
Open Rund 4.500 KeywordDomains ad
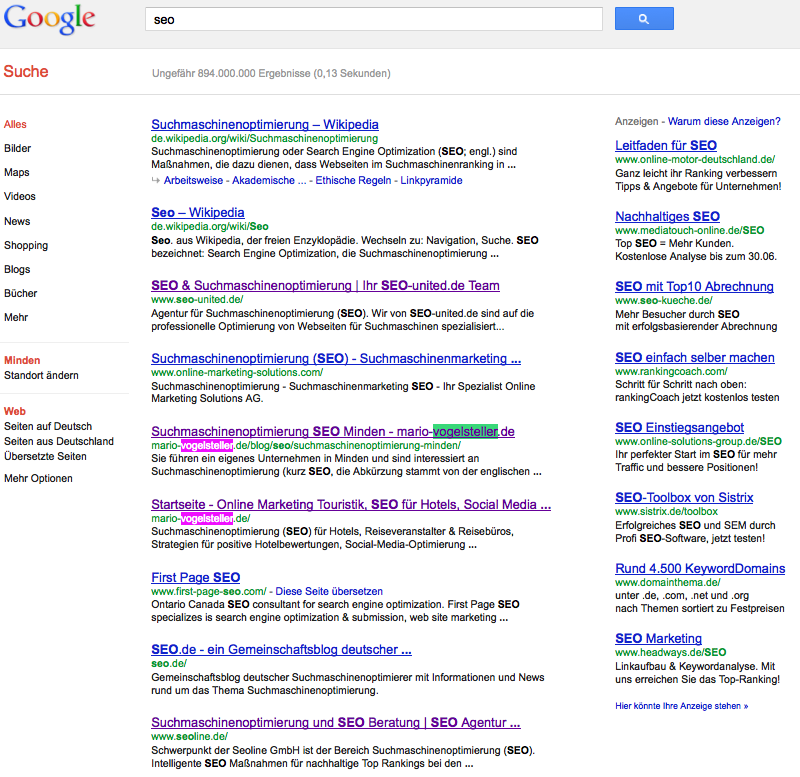pos(700,568)
